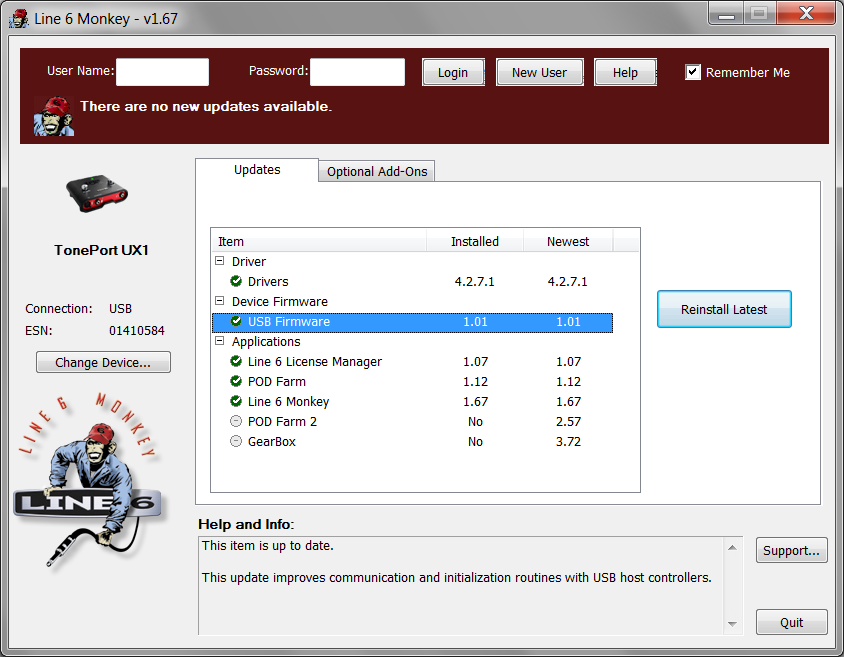The height and width of the screenshot is (657, 844).
Task: Click the 'This item is up to date.' text
Action: pyautogui.click(x=268, y=546)
